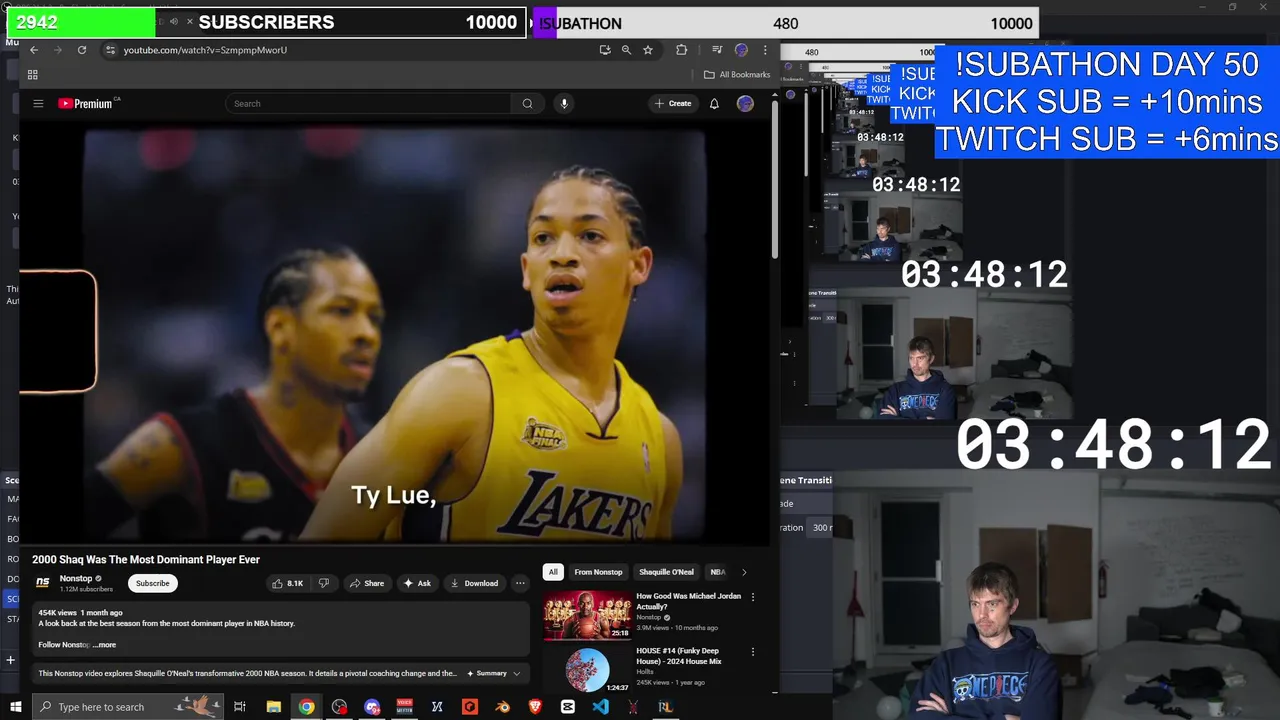Image resolution: width=1280 pixels, height=720 pixels.
Task: Open Chrome extensions puzzle icon
Action: coord(682,50)
